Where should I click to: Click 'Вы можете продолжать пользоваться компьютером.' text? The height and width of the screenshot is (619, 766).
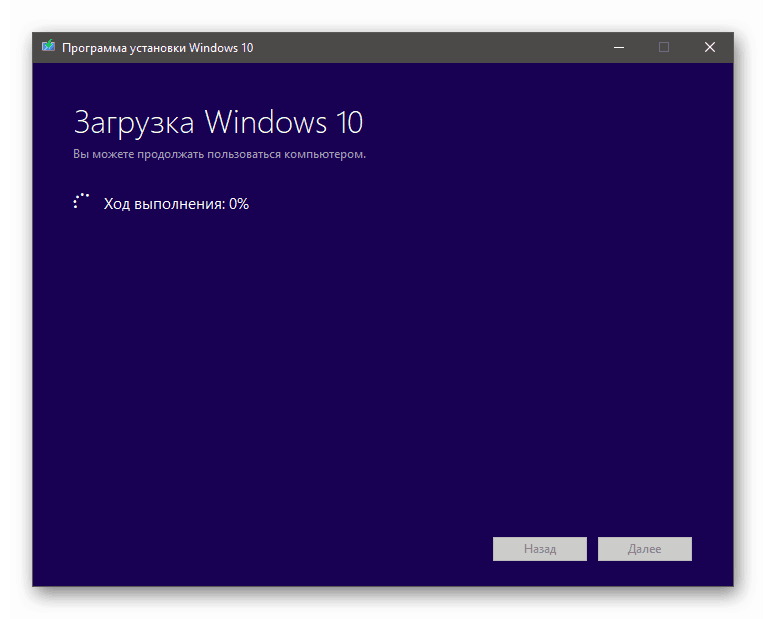(219, 154)
